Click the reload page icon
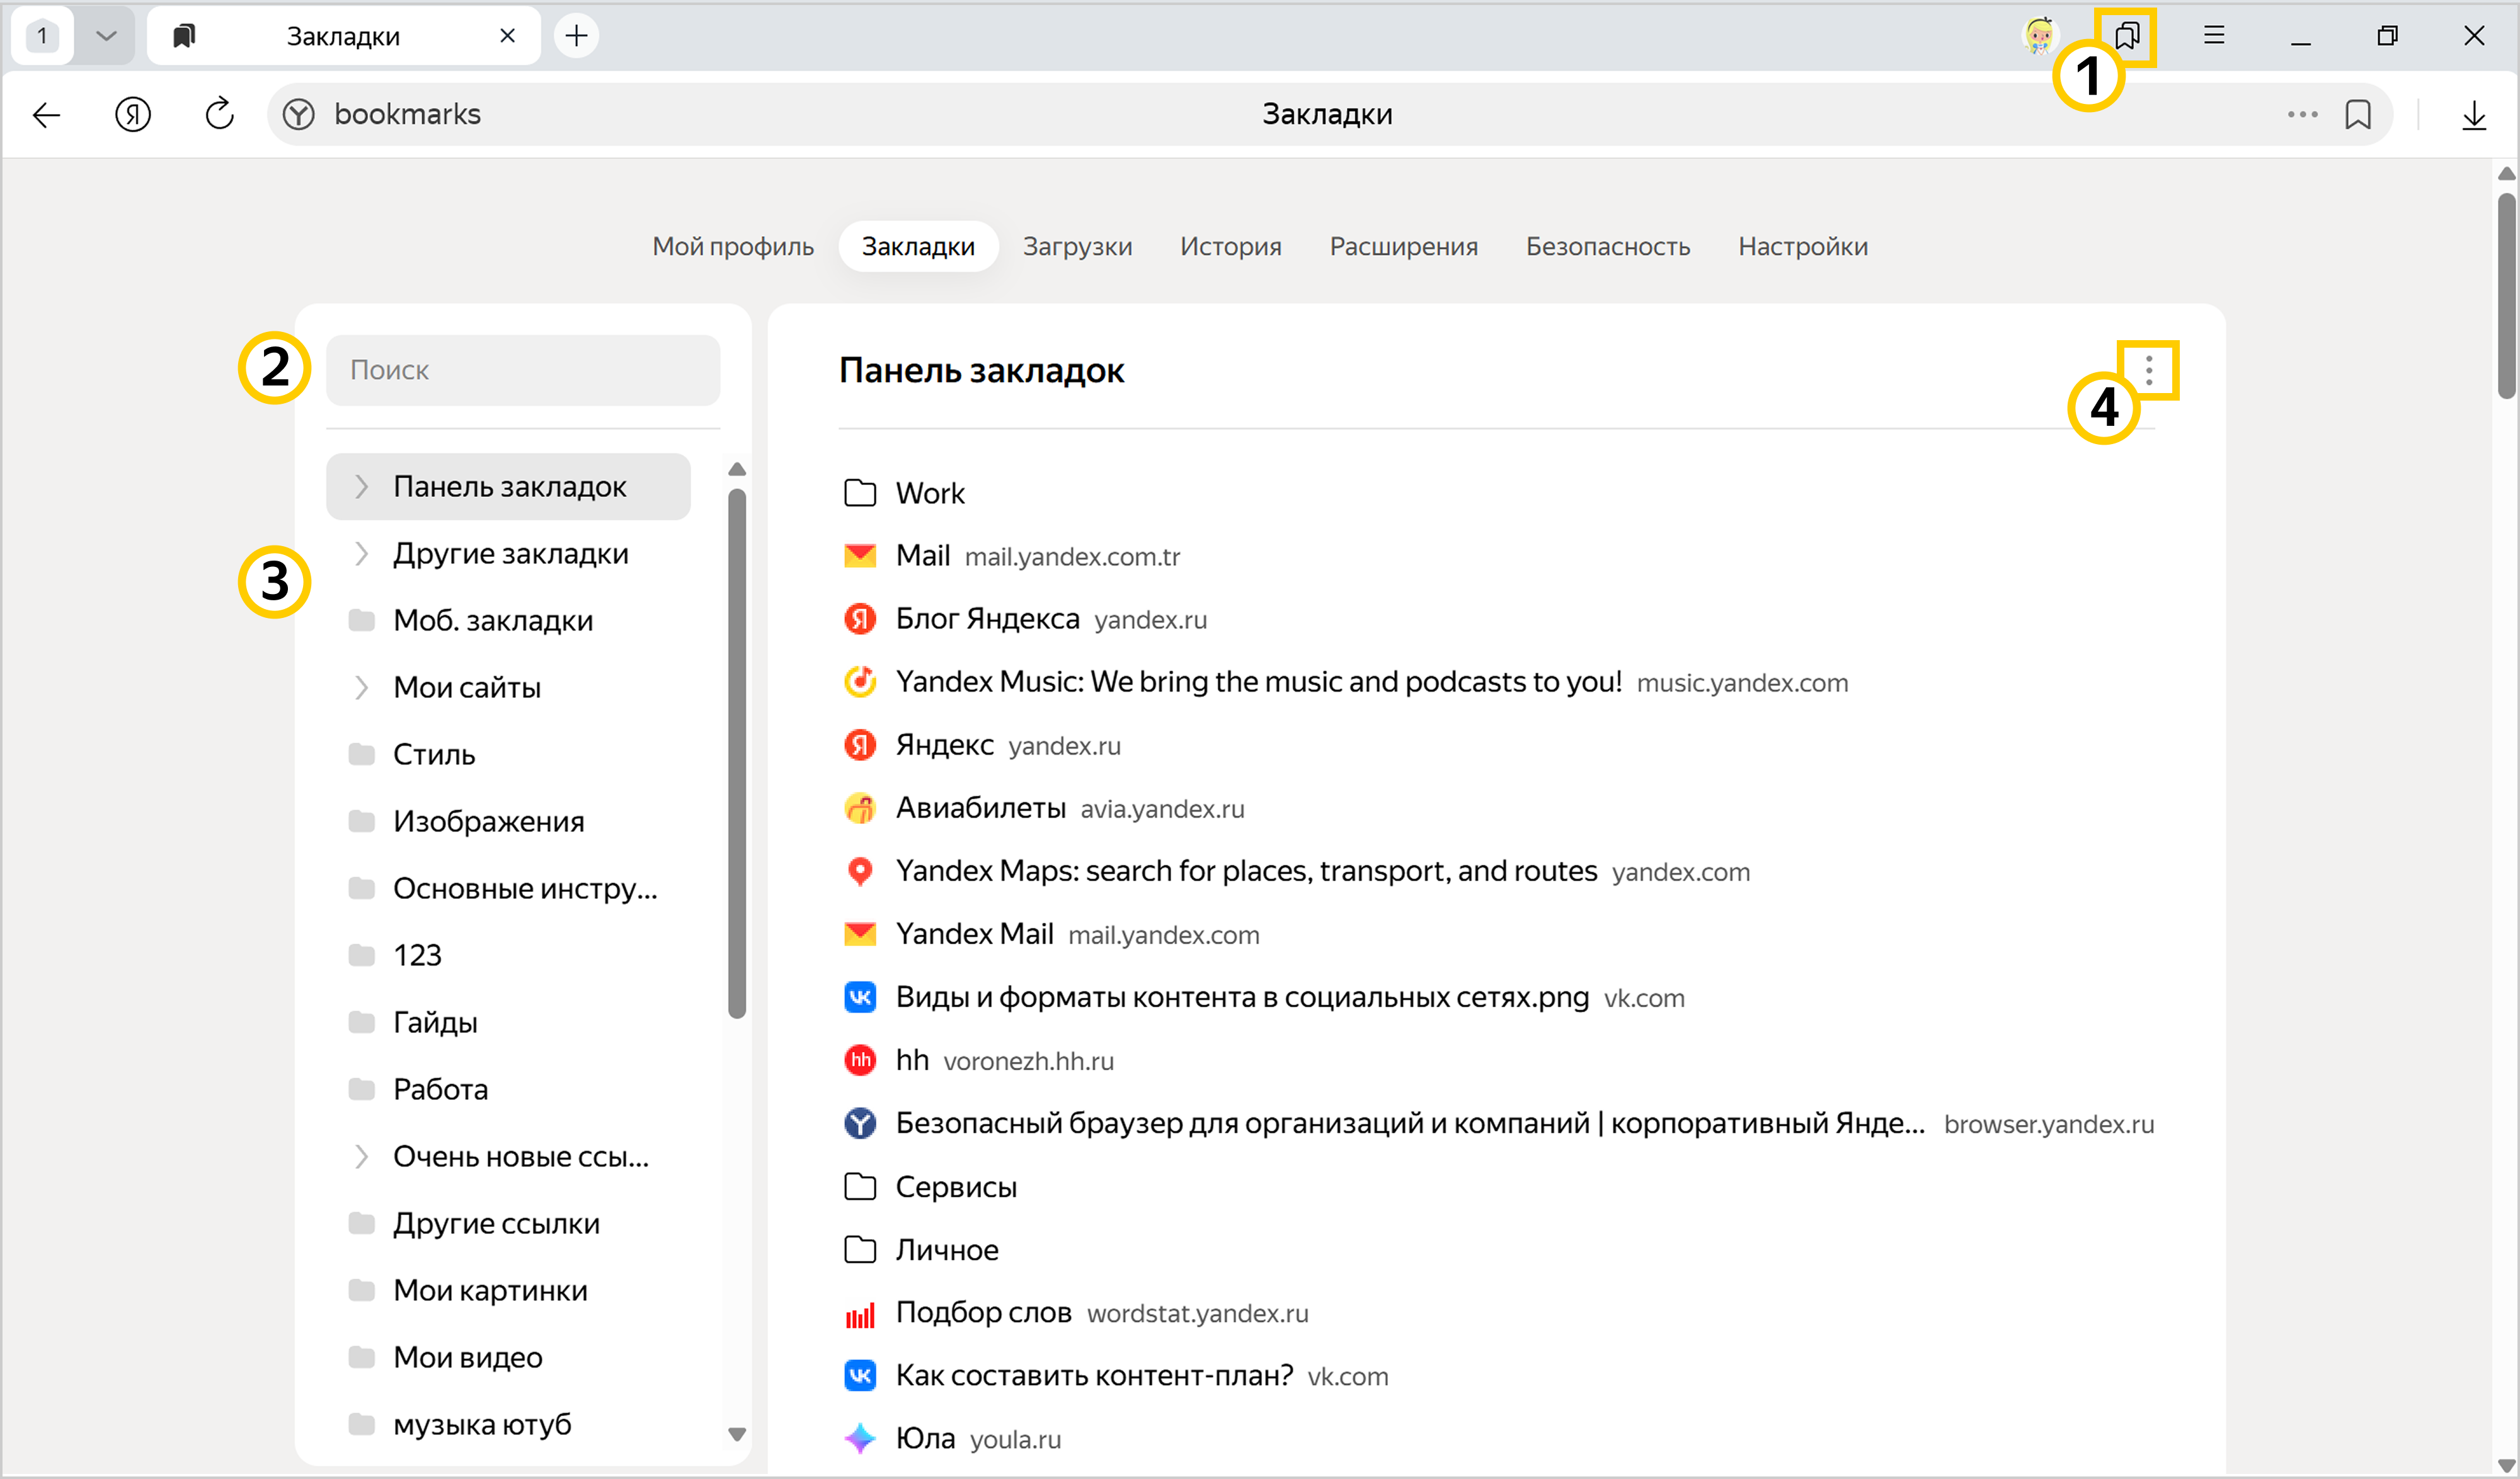Viewport: 2520px width, 1479px height. point(219,114)
